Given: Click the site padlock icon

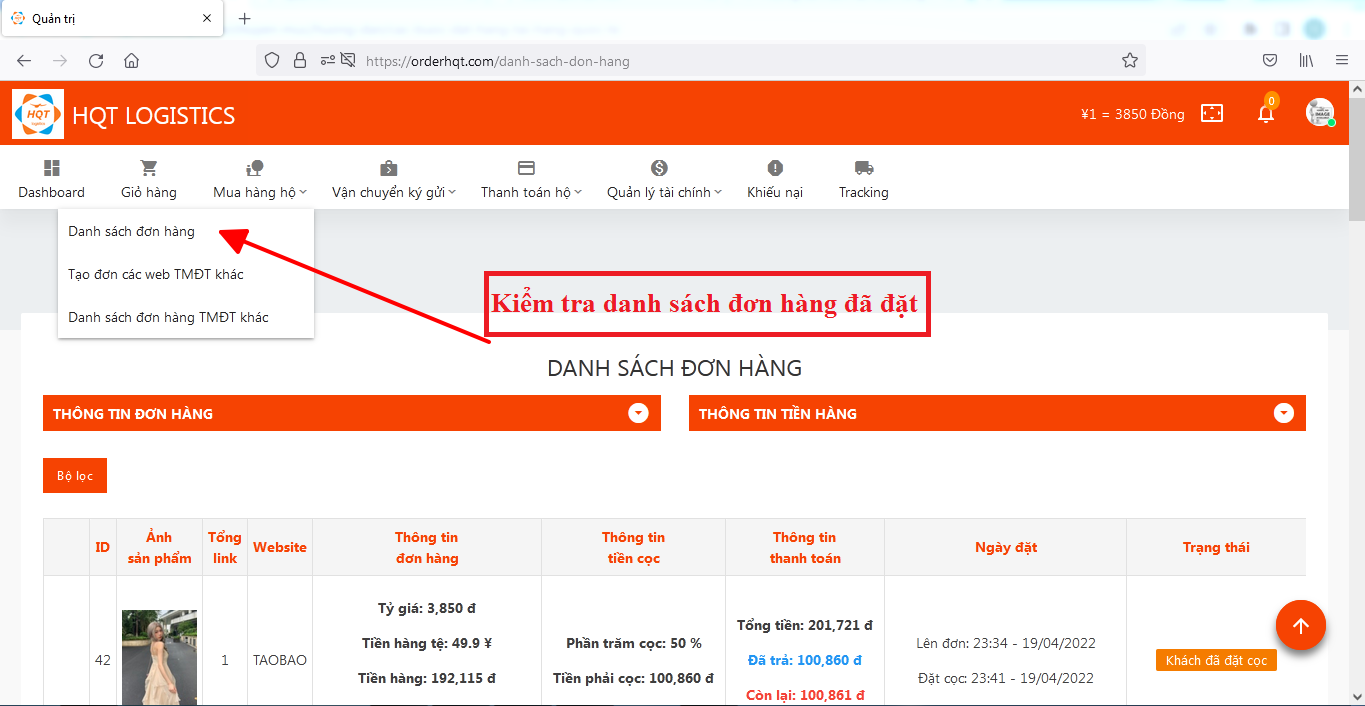Looking at the screenshot, I should coord(299,61).
